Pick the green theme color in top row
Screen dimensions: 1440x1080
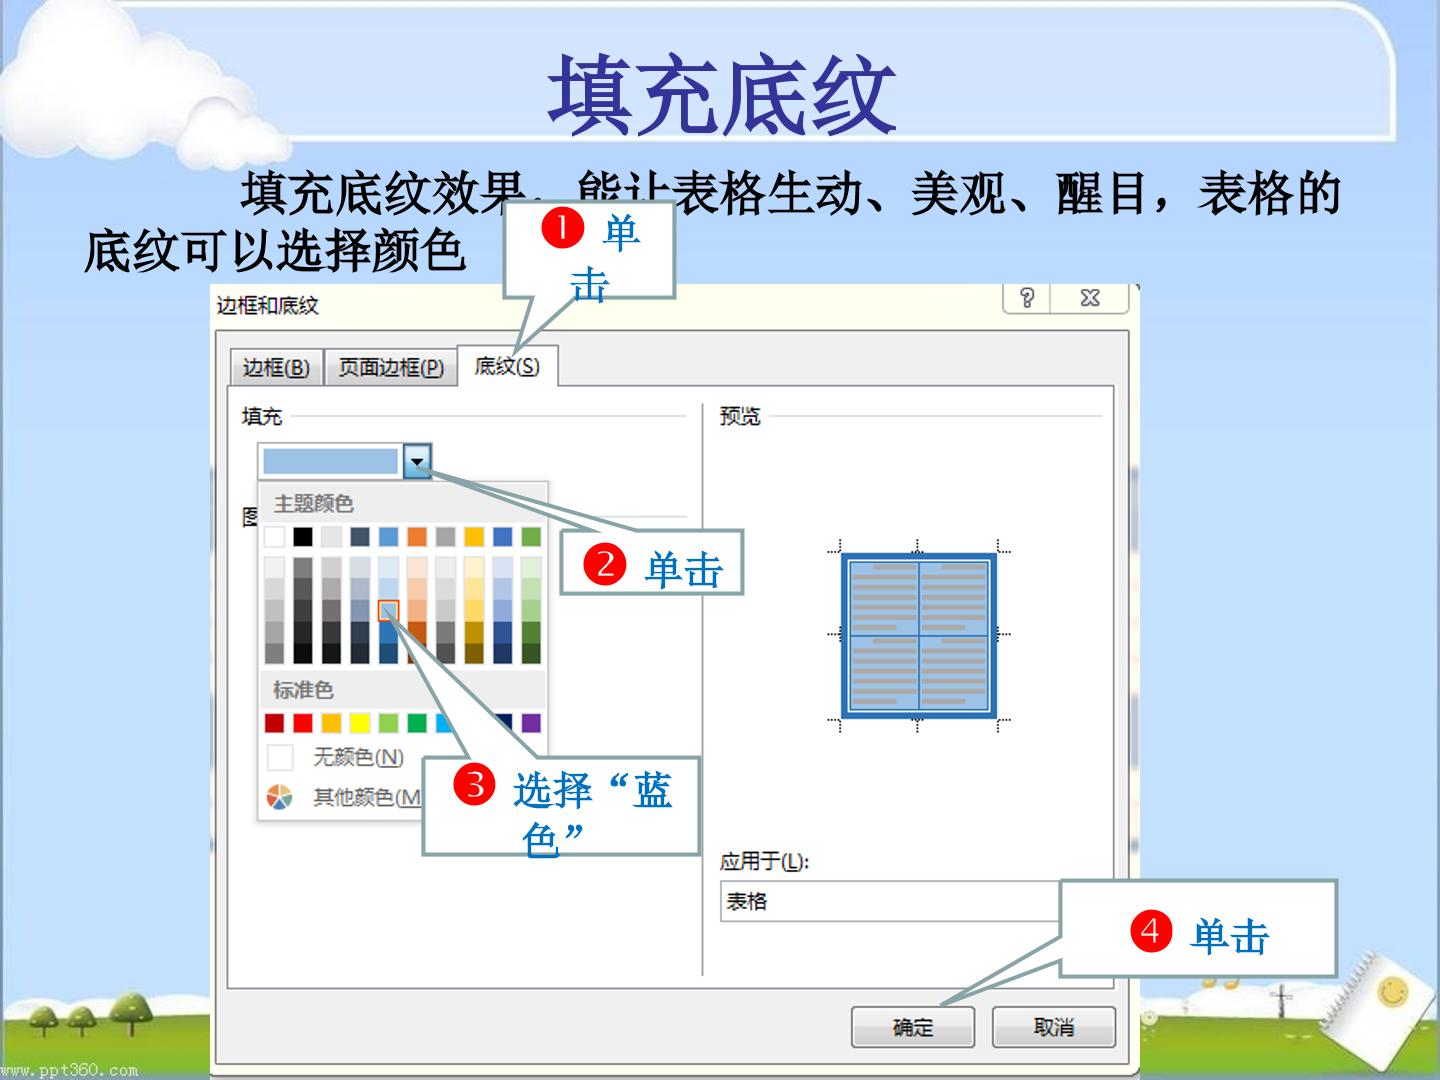531,537
